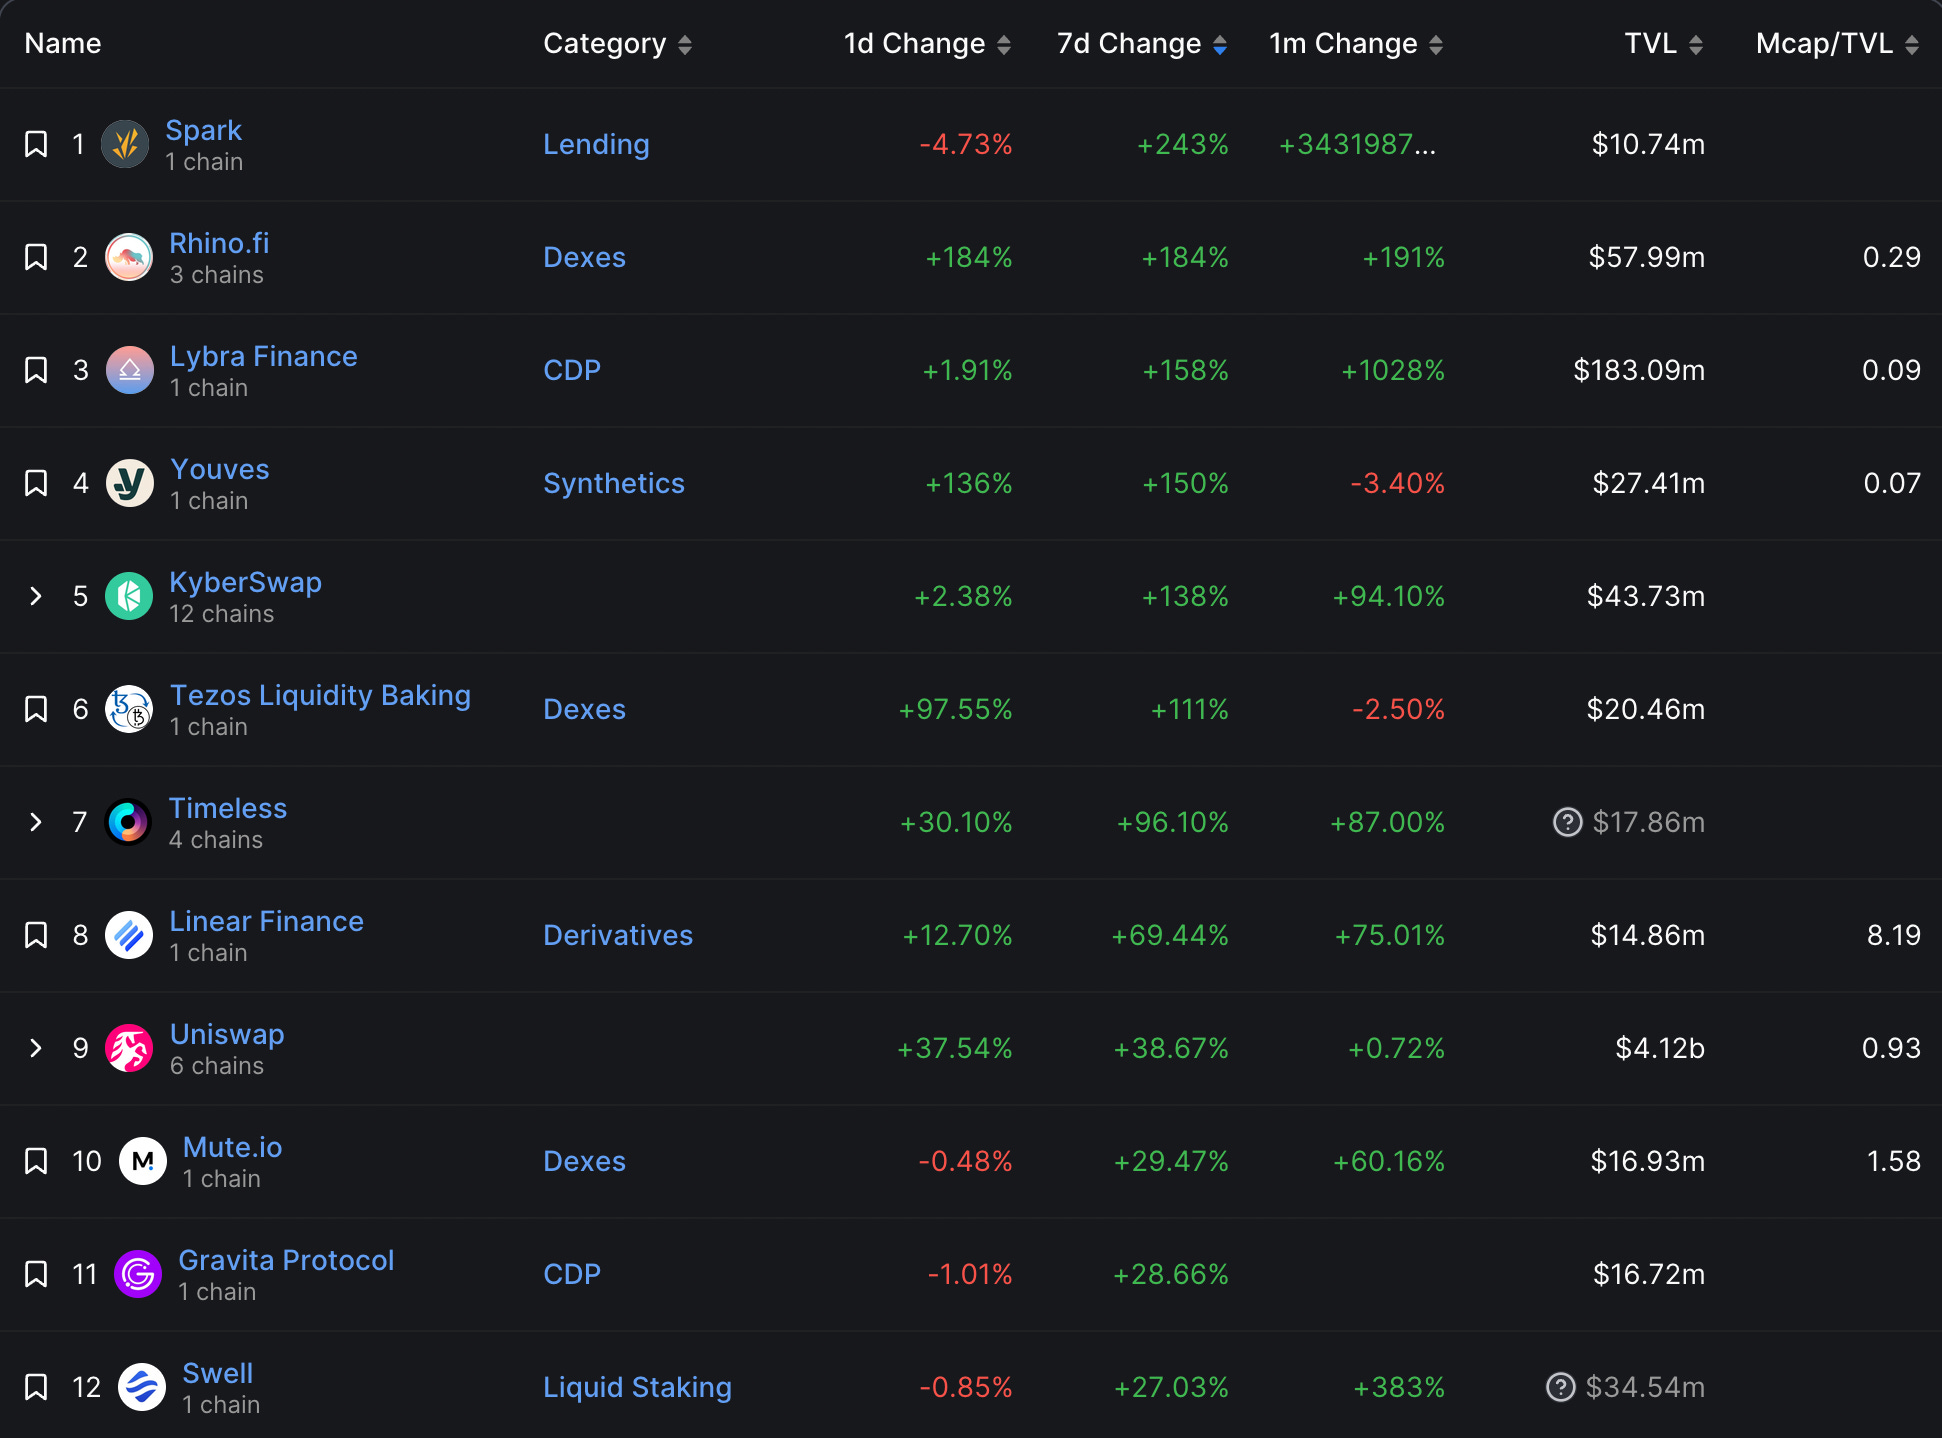Click the Spark protocol logo icon
This screenshot has height=1438, width=1942.
click(x=125, y=145)
